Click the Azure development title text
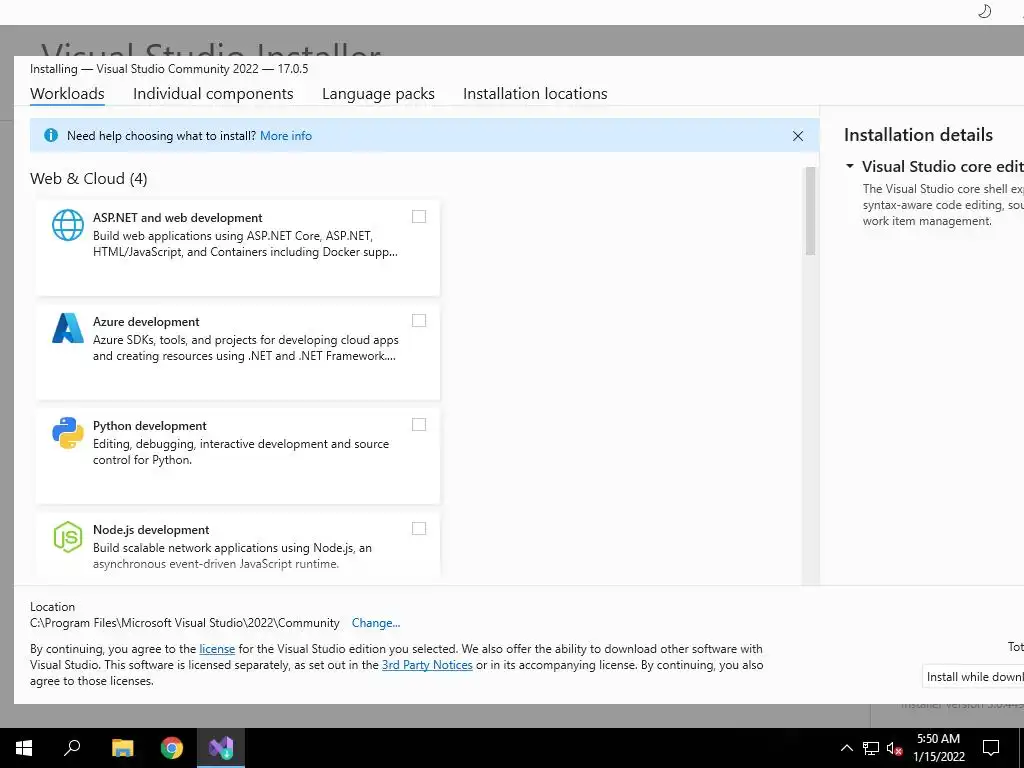1024x768 pixels. 146,321
